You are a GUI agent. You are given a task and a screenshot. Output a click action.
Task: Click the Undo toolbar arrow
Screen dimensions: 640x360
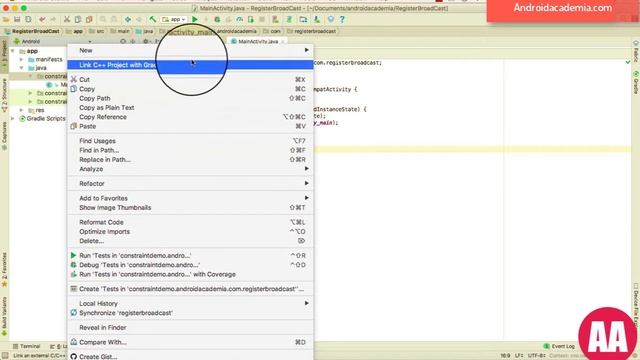pyautogui.click(x=42, y=19)
